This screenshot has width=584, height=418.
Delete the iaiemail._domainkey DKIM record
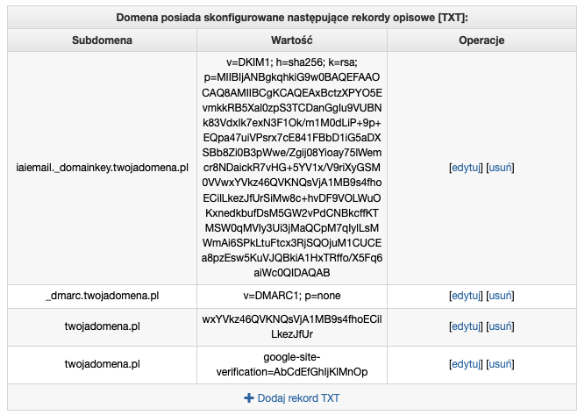pos(500,168)
